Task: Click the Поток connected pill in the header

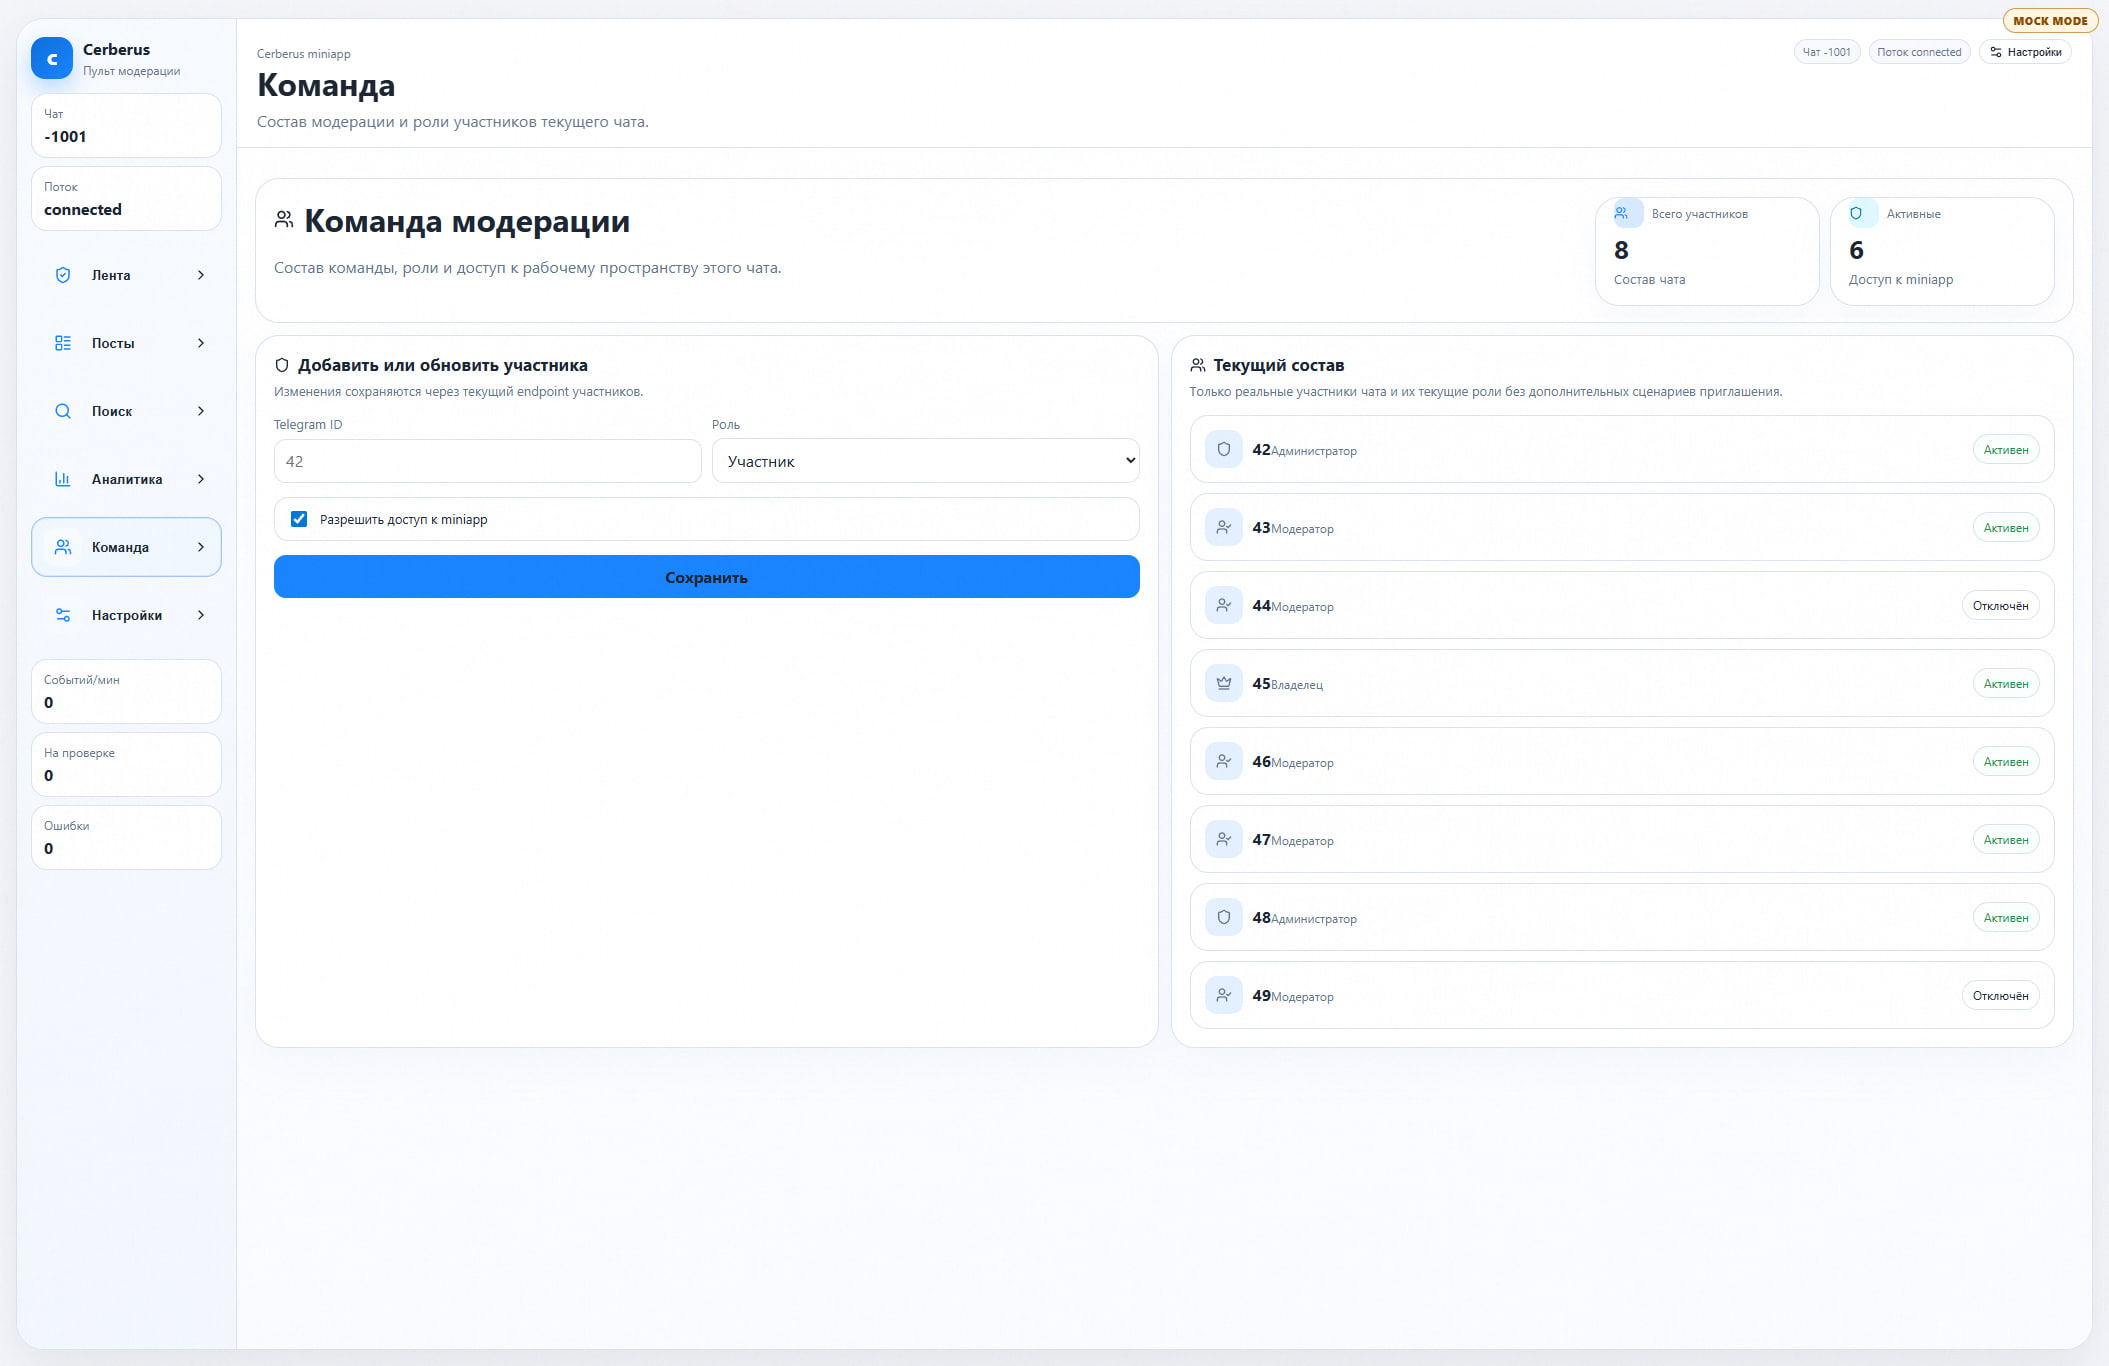Action: coord(1919,52)
